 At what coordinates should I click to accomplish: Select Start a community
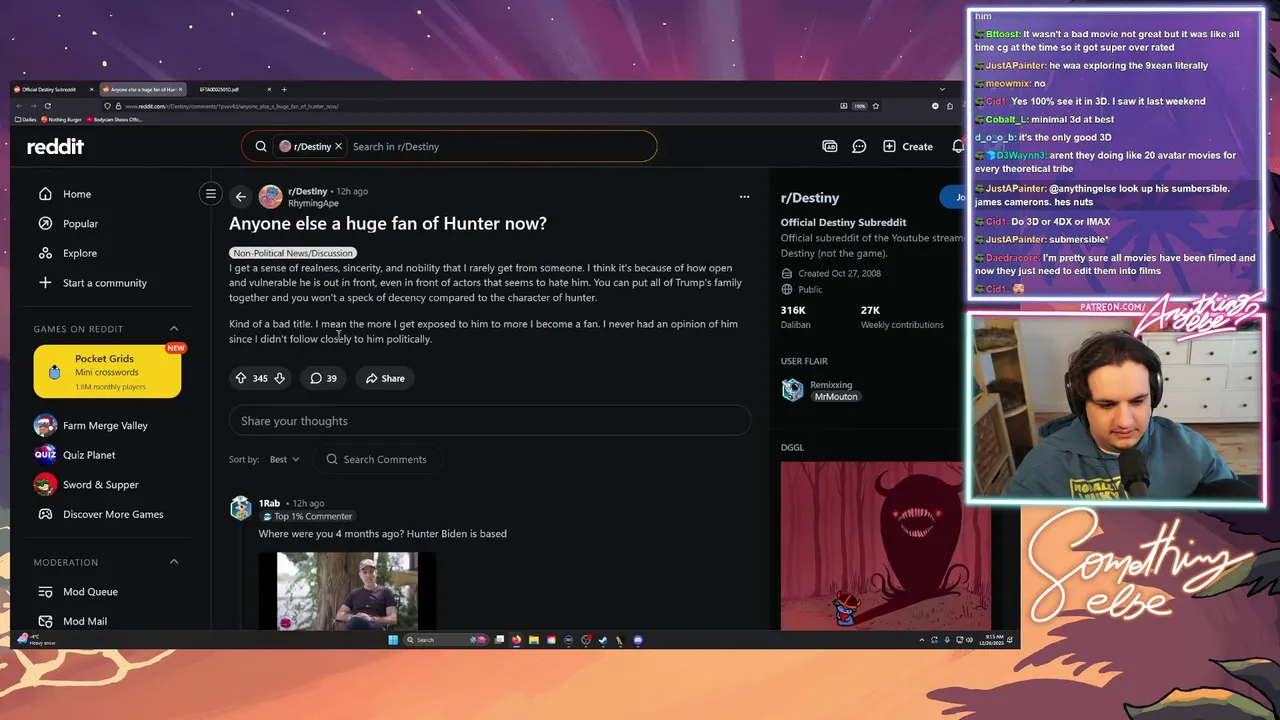point(104,283)
